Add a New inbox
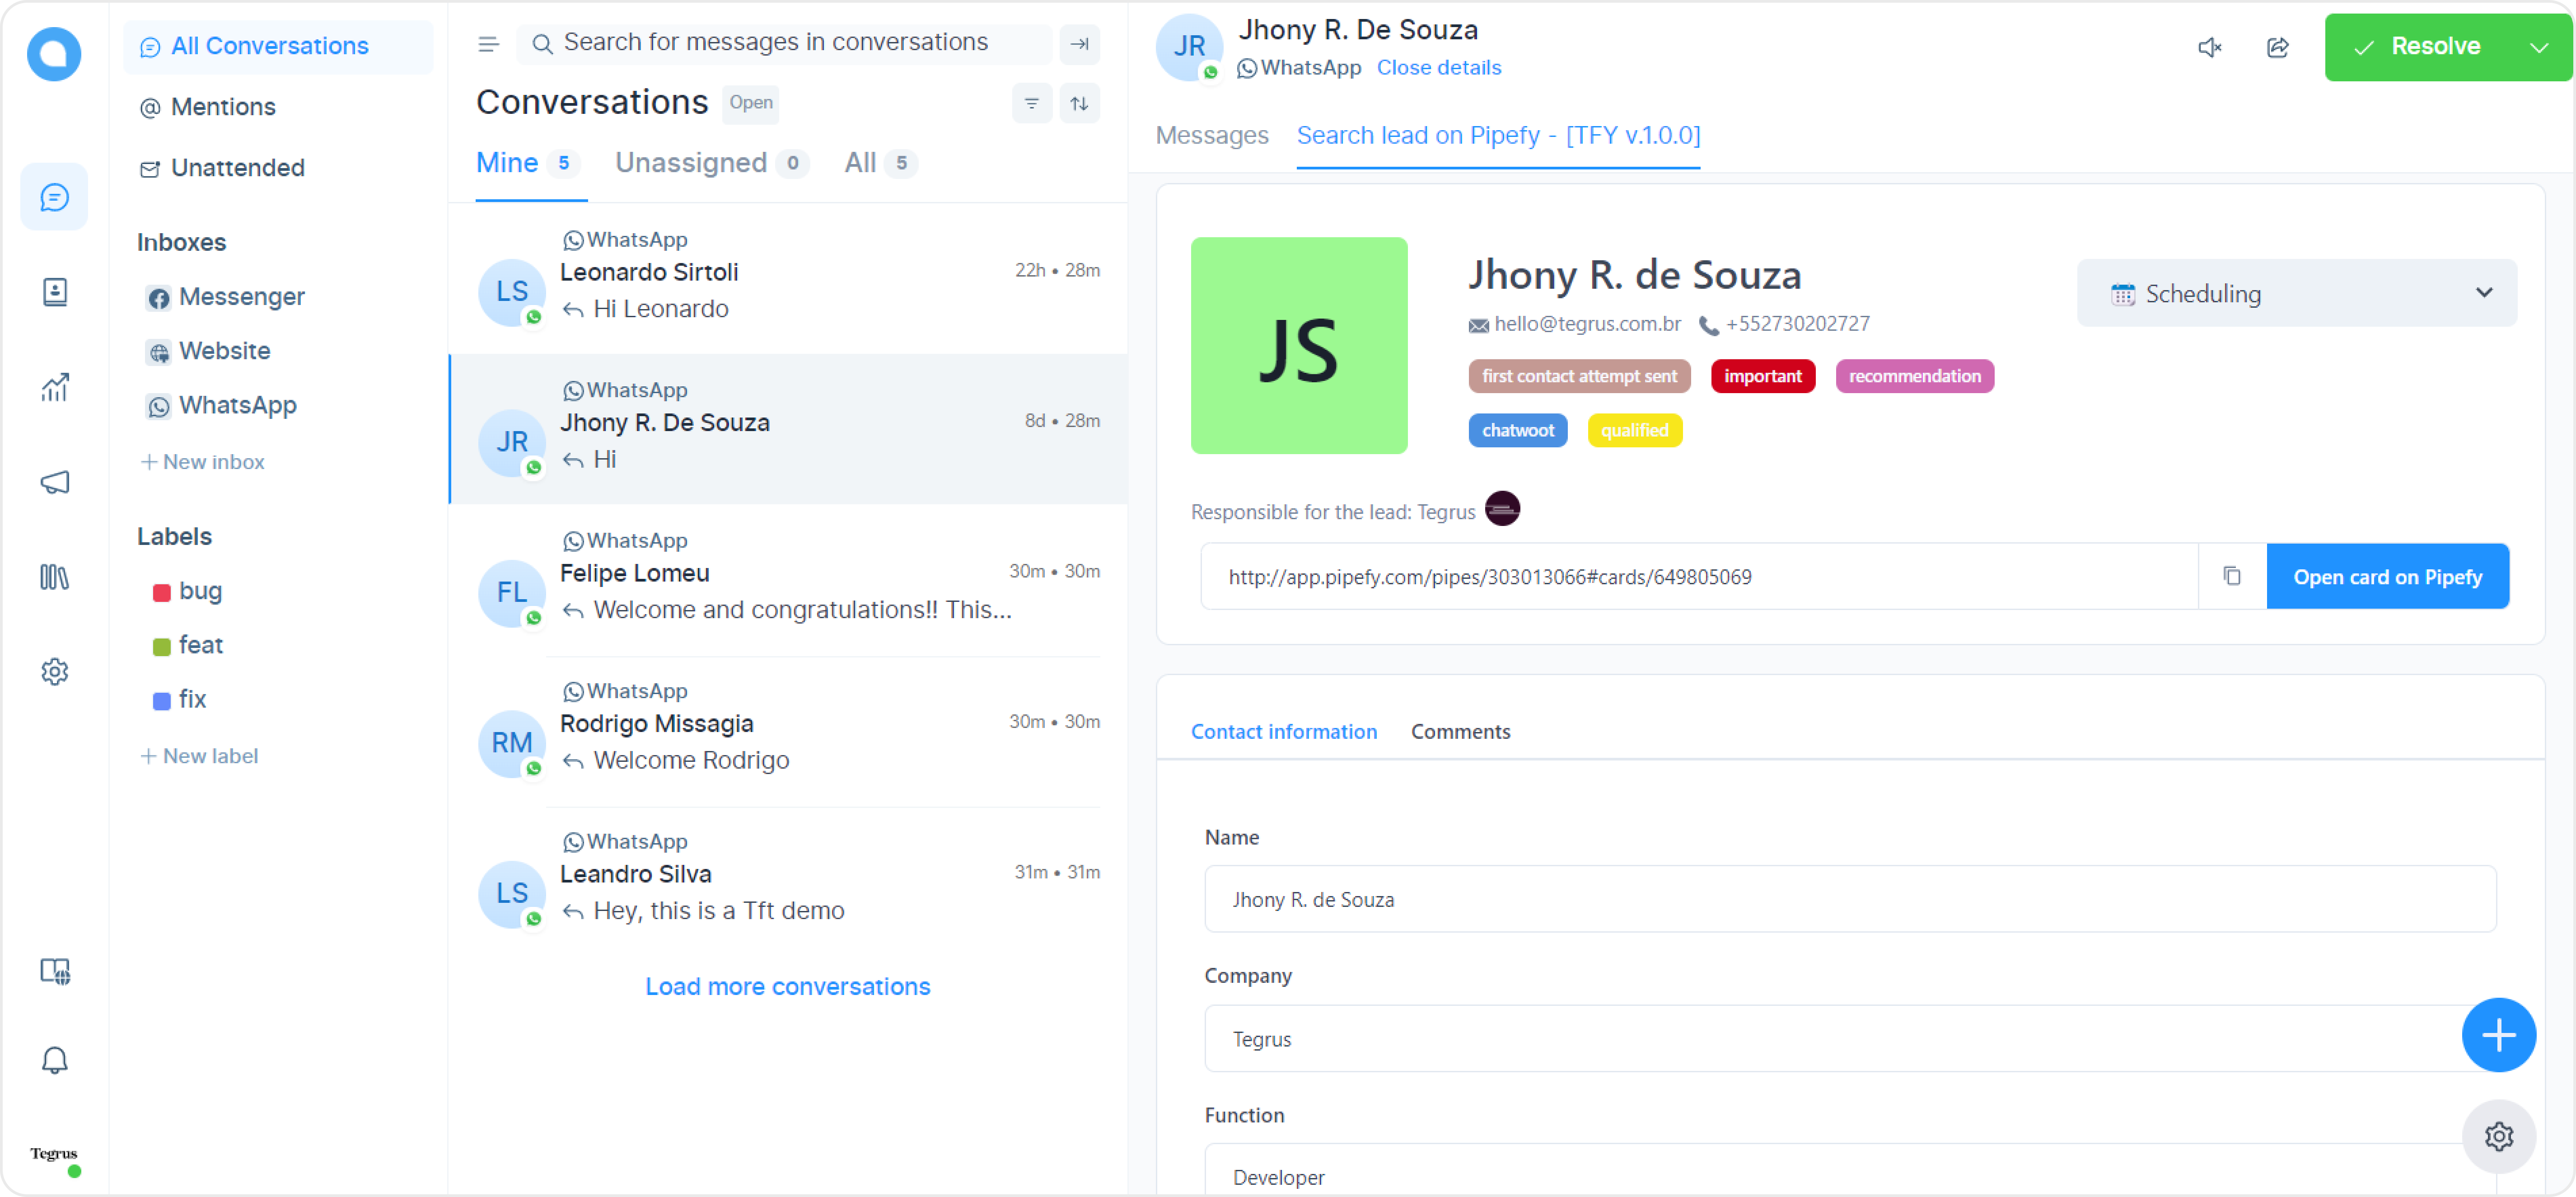The height and width of the screenshot is (1197, 2576). 203,461
